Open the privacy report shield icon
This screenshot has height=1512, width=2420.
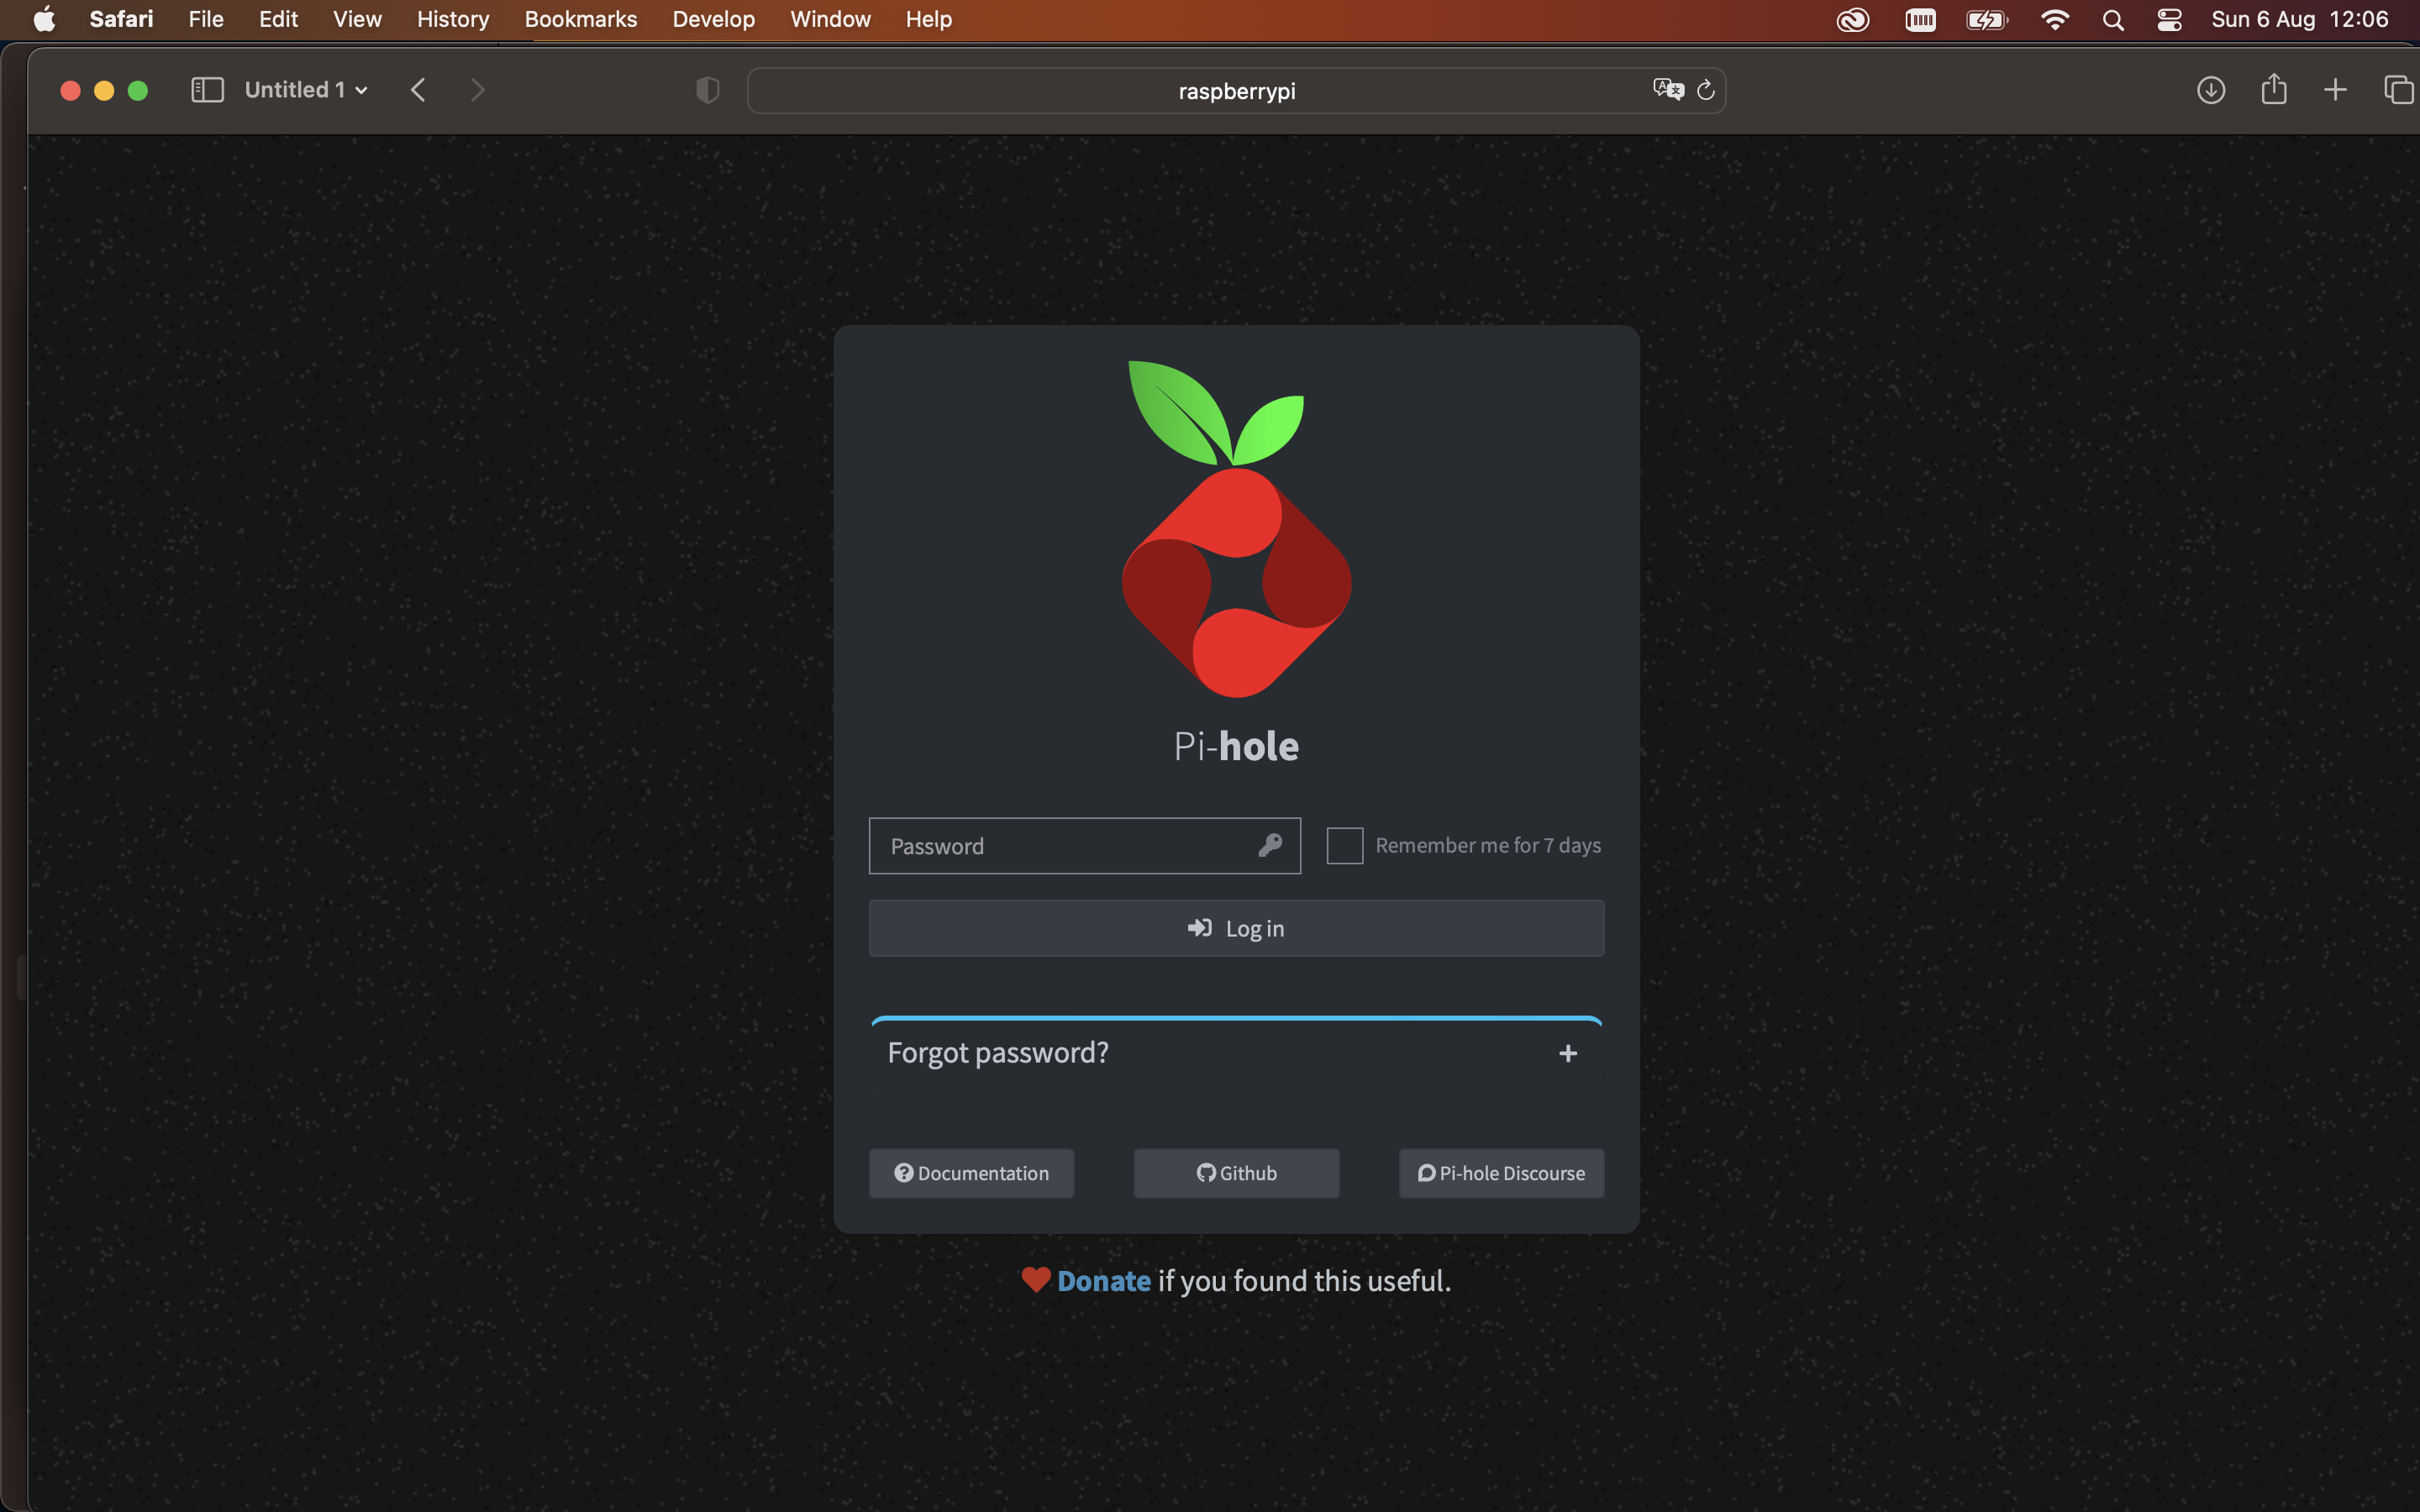[x=708, y=90]
